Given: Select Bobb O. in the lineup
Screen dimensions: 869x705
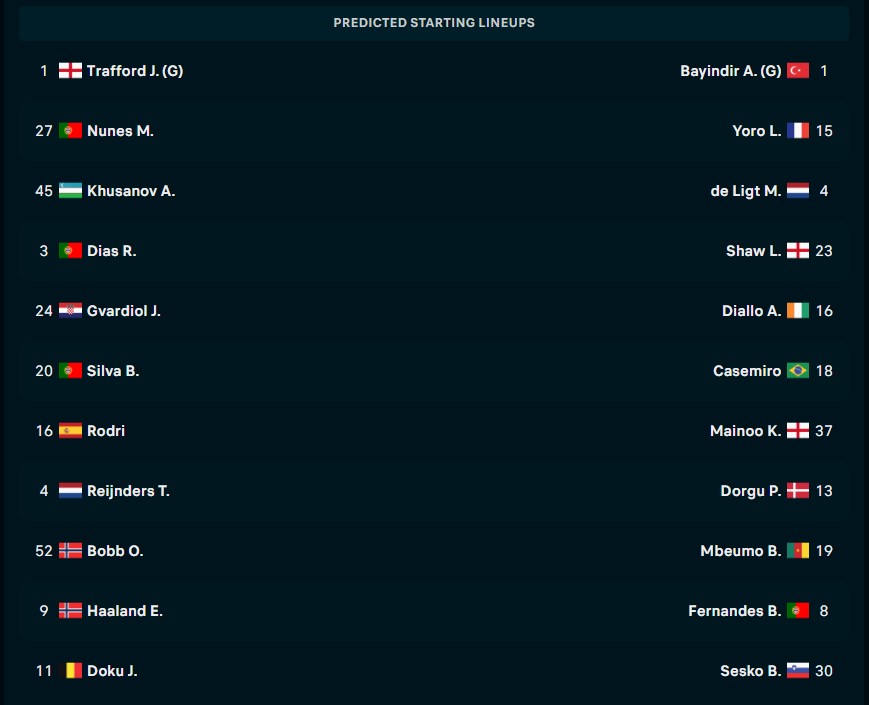Looking at the screenshot, I should (x=115, y=551).
